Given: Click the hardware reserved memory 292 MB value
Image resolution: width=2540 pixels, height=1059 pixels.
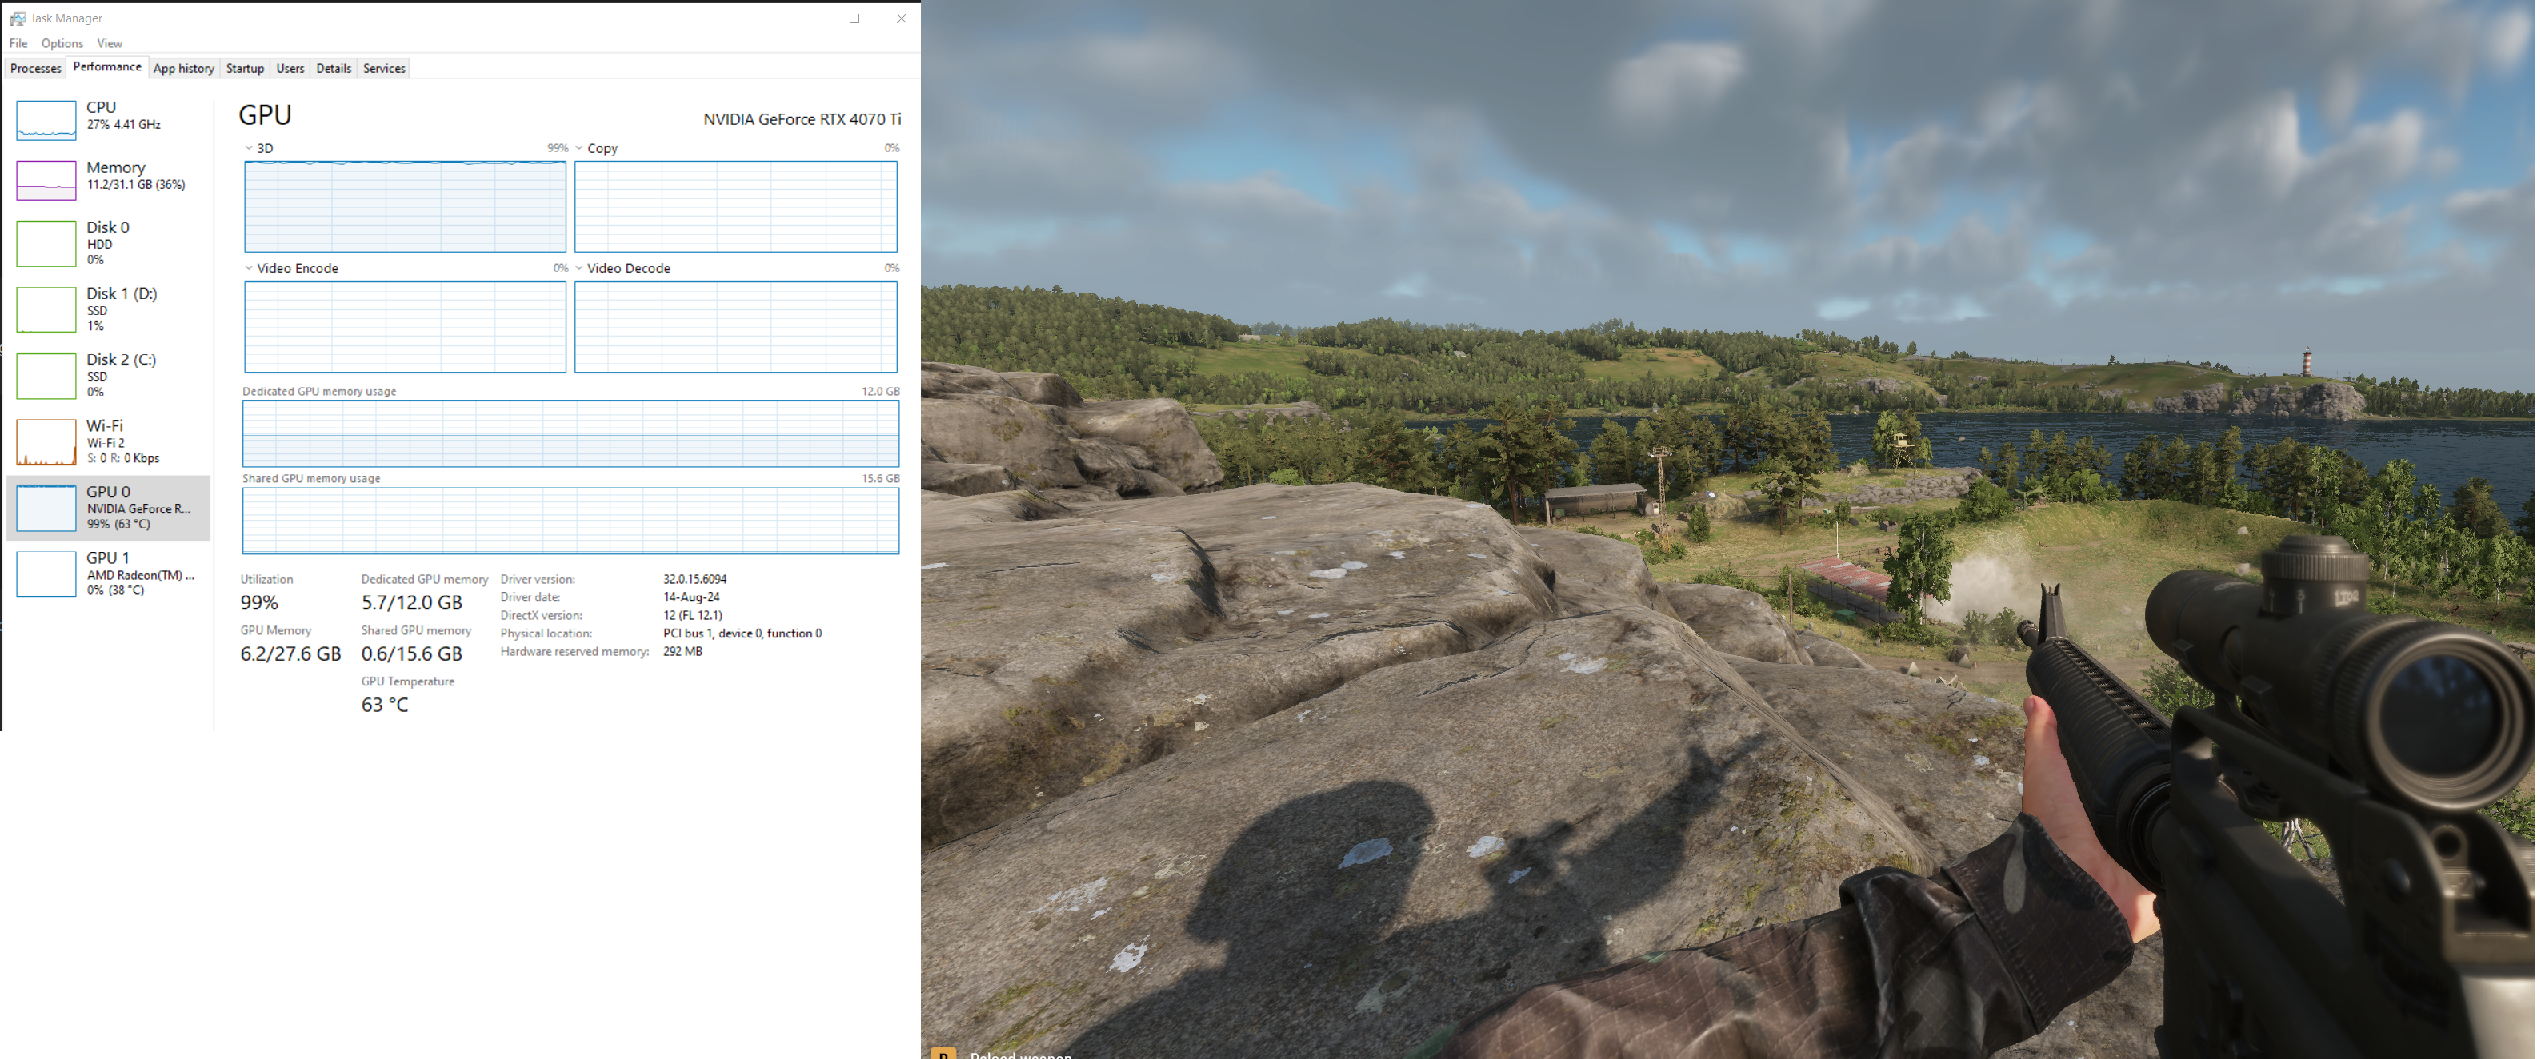Looking at the screenshot, I should 683,651.
